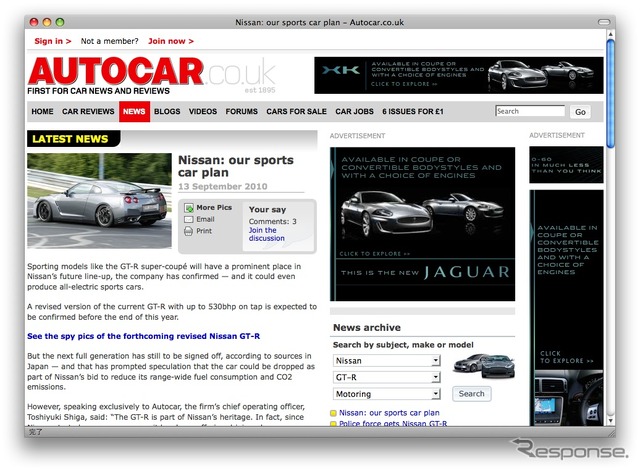640x471 pixels.
Task: Click the toolbar pill button in title bar
Action: (x=604, y=22)
